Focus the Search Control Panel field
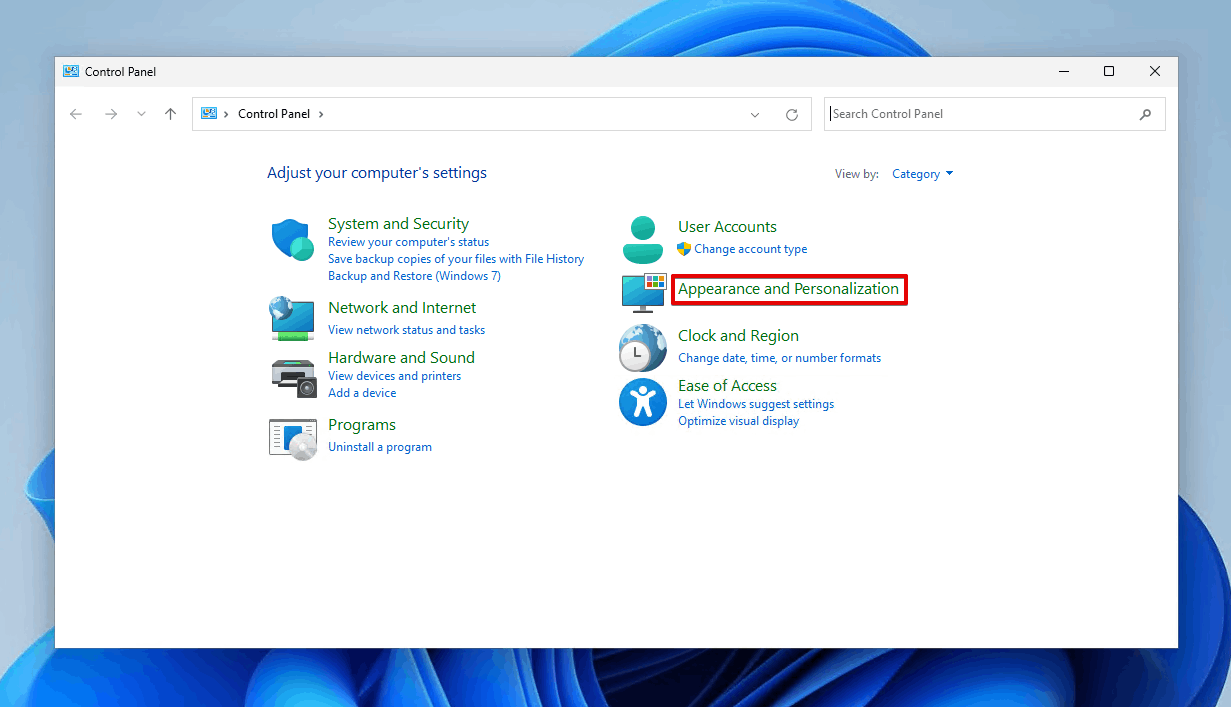The height and width of the screenshot is (707, 1231). pos(995,114)
